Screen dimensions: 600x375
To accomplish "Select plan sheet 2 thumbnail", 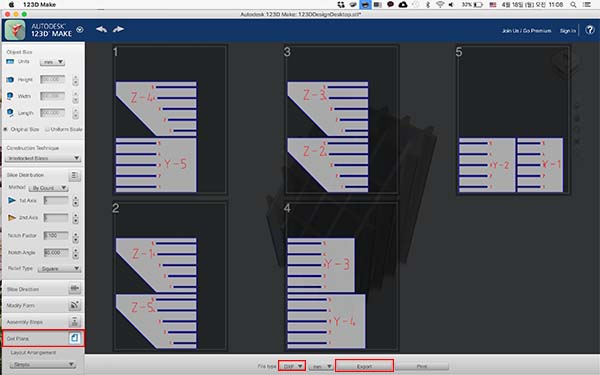I will click(x=170, y=276).
